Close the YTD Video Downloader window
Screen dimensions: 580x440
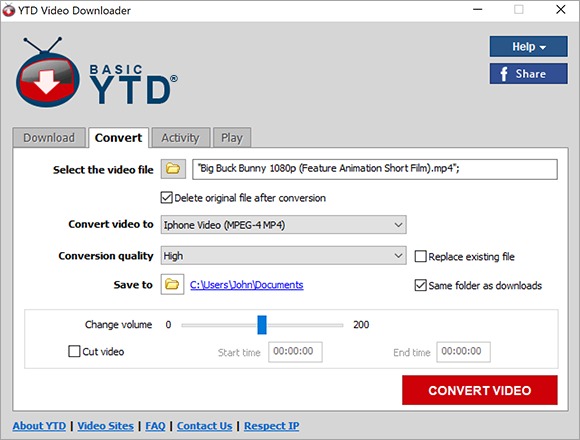[x=561, y=10]
